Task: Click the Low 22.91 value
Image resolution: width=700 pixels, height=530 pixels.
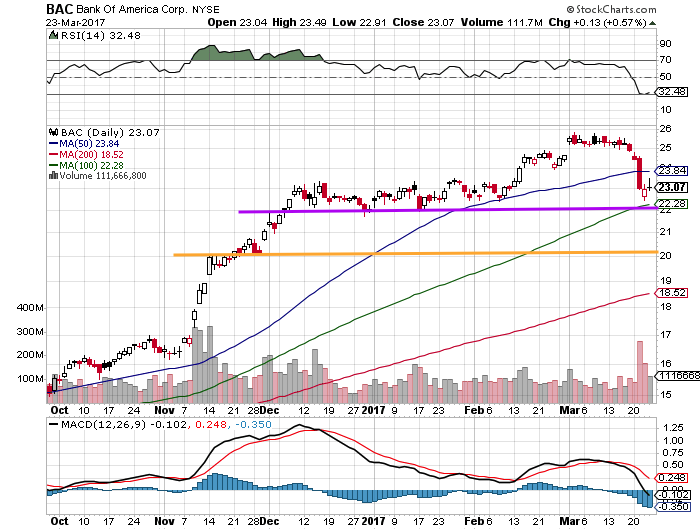Action: pos(359,22)
